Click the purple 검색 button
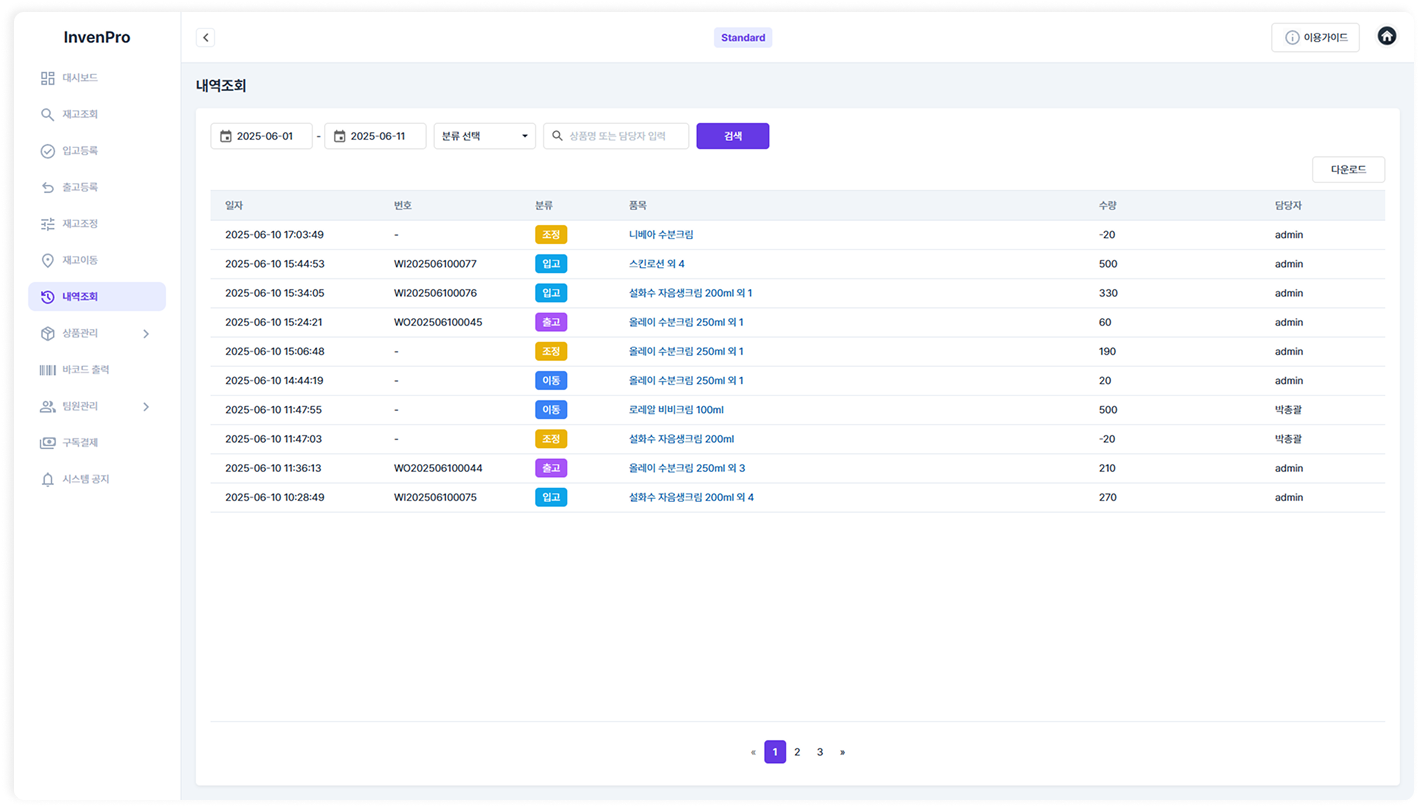Screen dimensions: 1420x808 coord(733,136)
